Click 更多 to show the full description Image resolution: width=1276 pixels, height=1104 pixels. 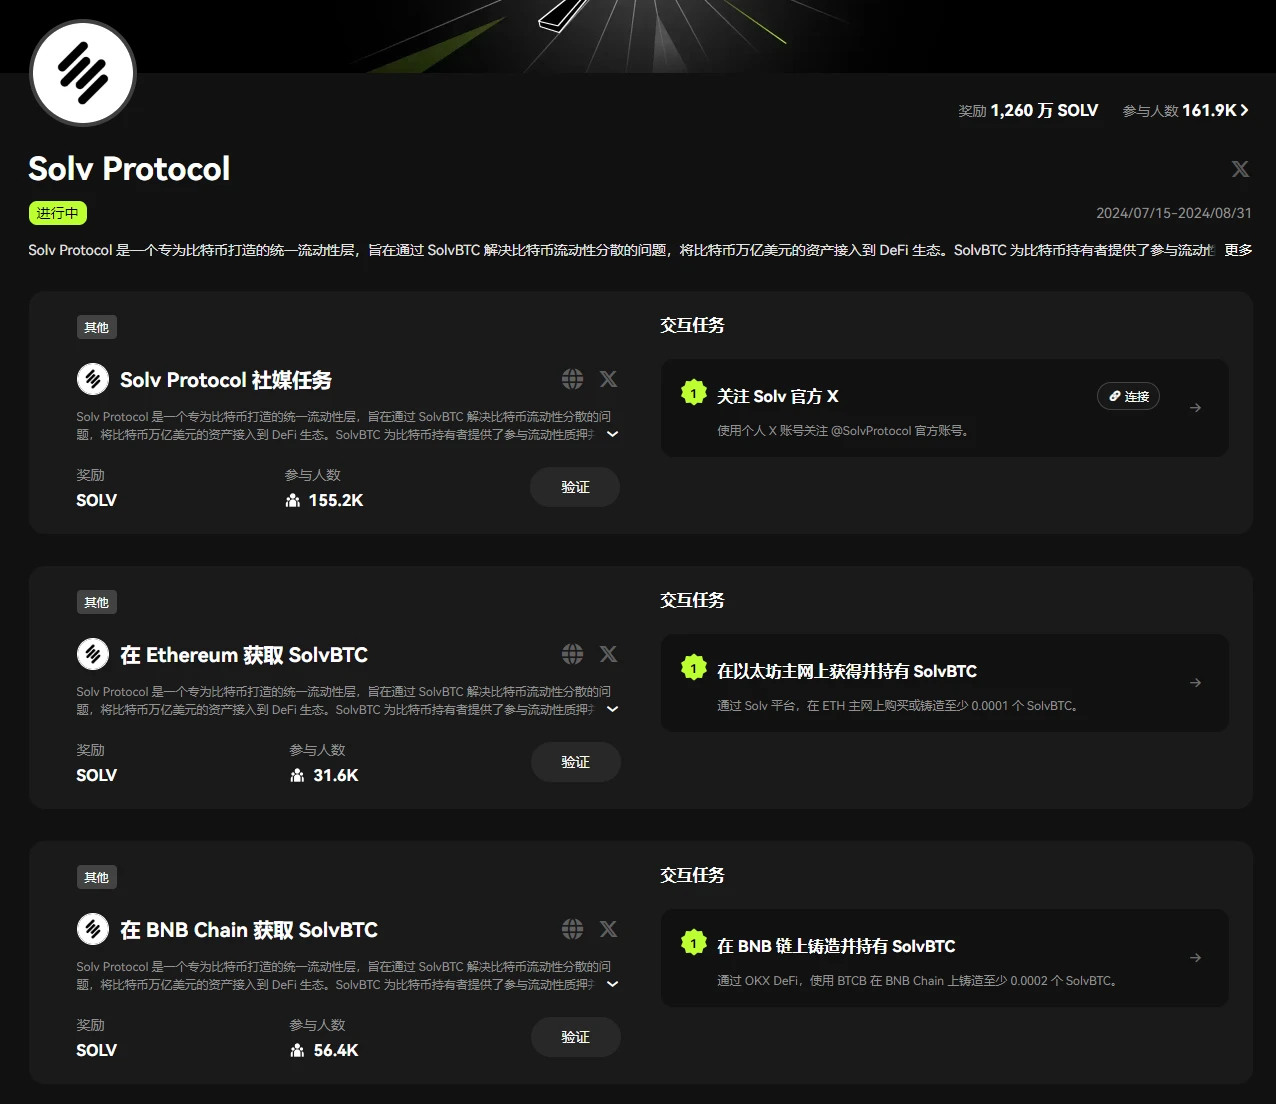tap(1238, 250)
